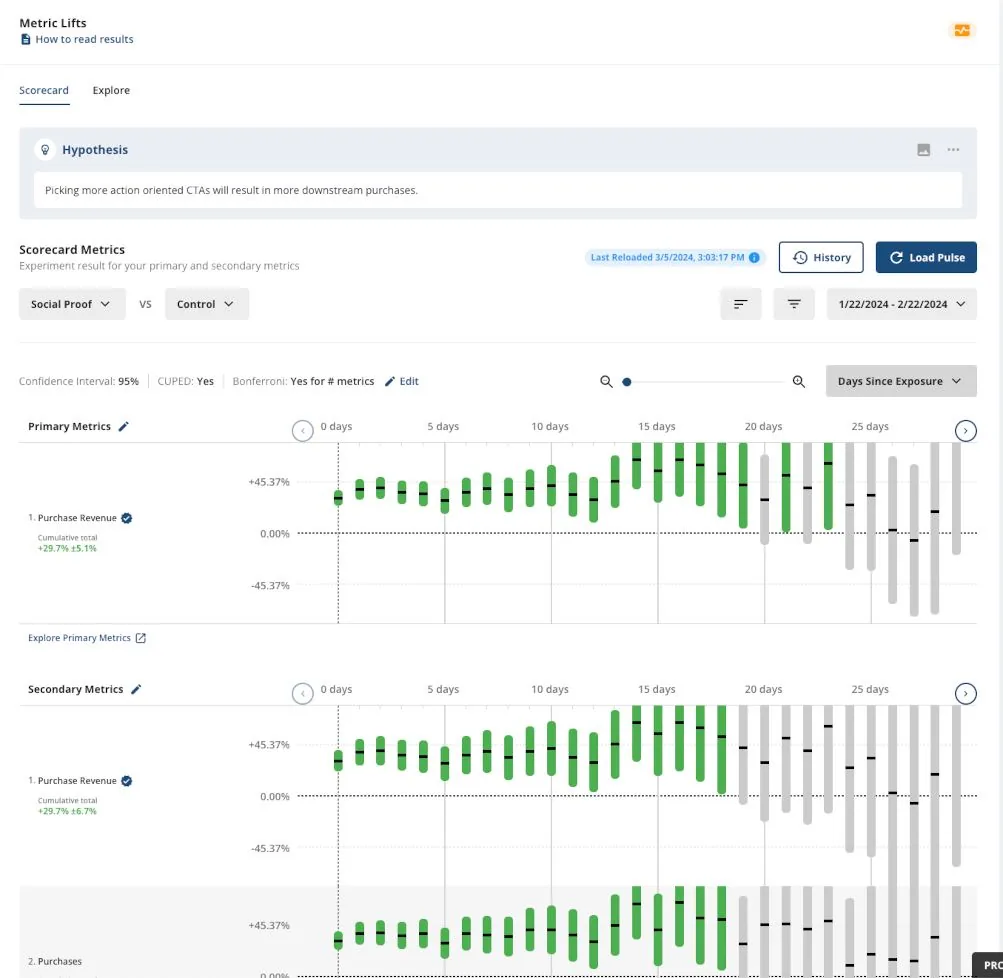Screen dimensions: 1003x978
Task: Open the 1/22/2024 - 2/22/2024 date range dropdown
Action: [x=901, y=304]
